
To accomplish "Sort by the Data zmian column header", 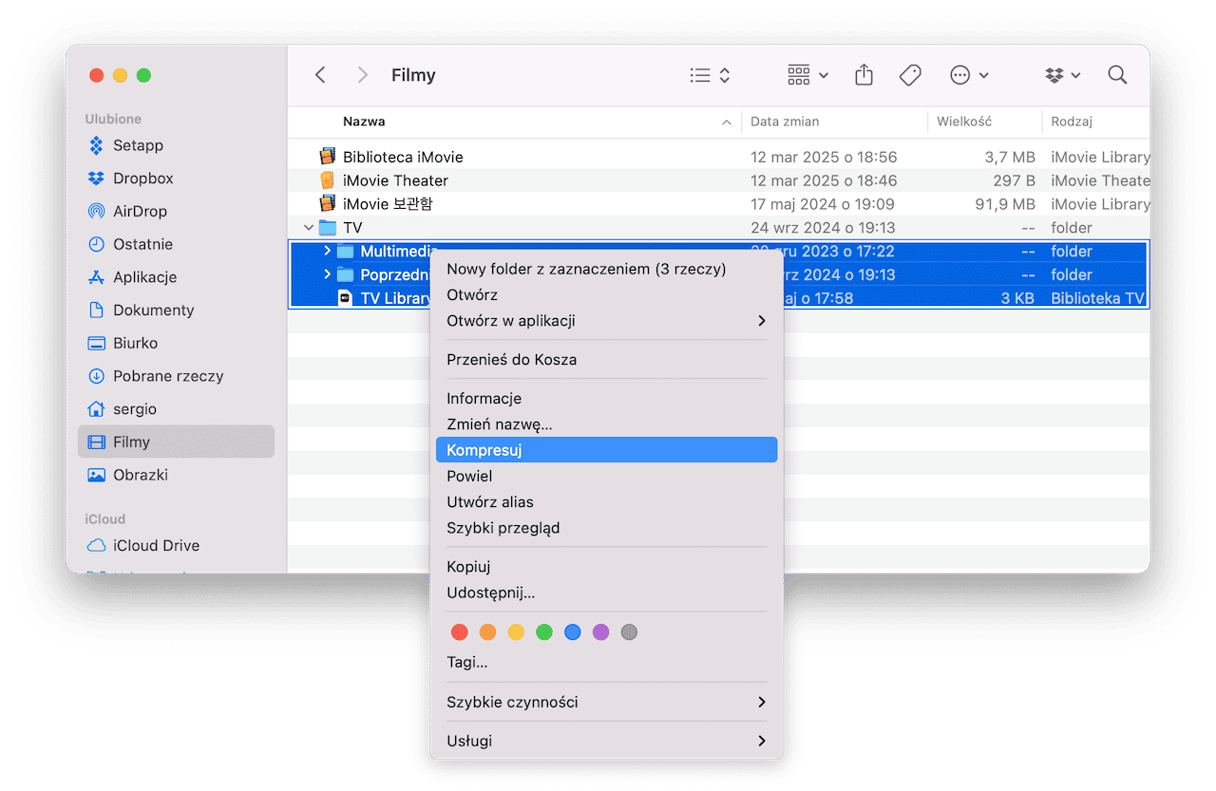I will 785,121.
